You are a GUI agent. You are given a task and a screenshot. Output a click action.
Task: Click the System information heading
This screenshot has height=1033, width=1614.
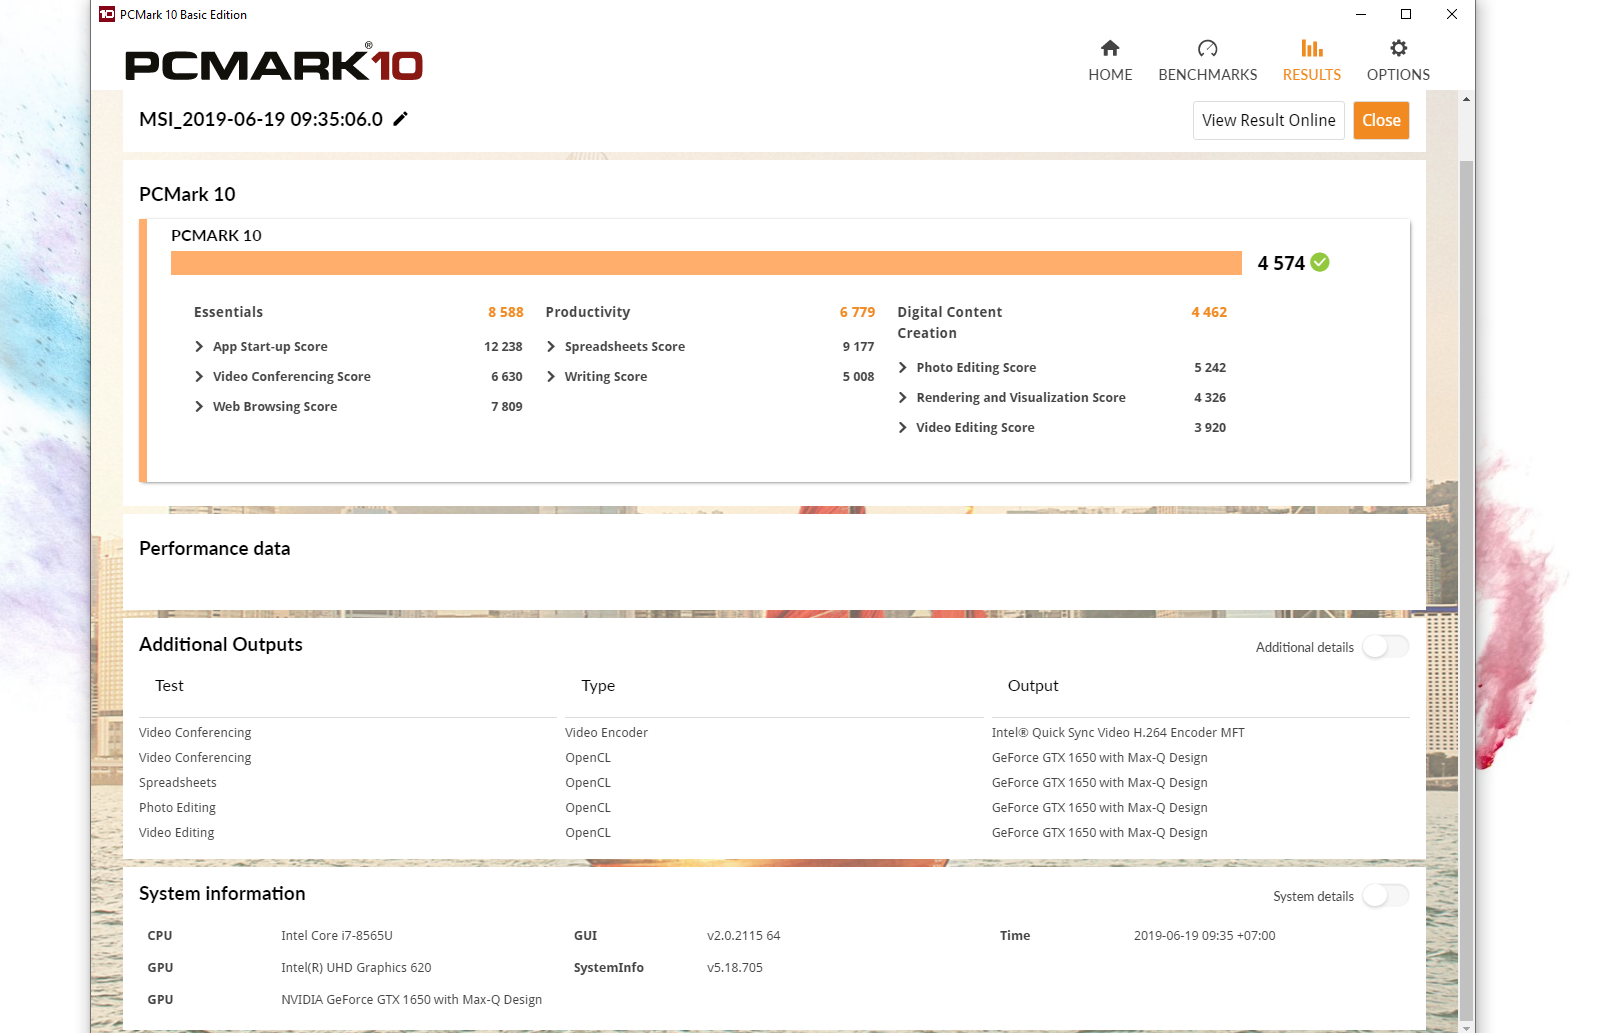(222, 894)
